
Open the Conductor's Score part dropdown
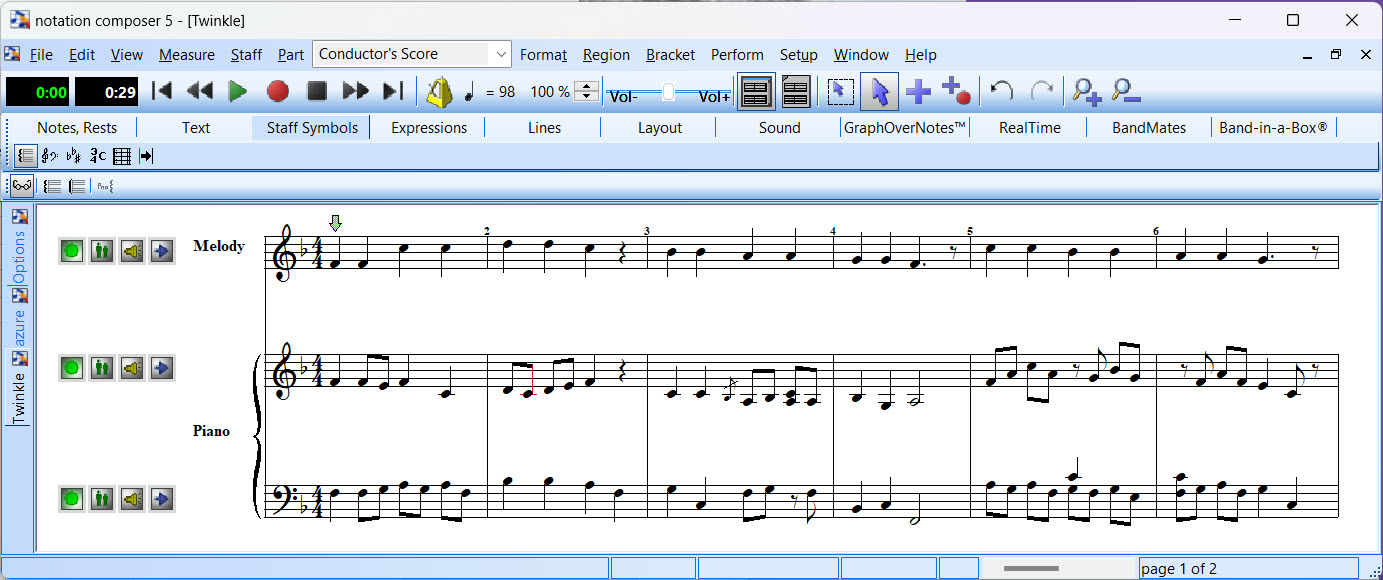(500, 55)
